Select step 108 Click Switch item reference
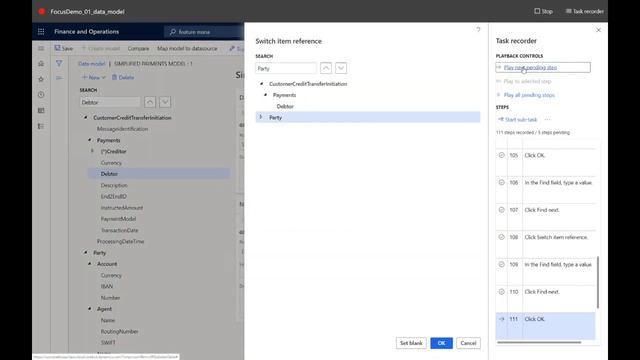The image size is (640, 360). pos(545,244)
